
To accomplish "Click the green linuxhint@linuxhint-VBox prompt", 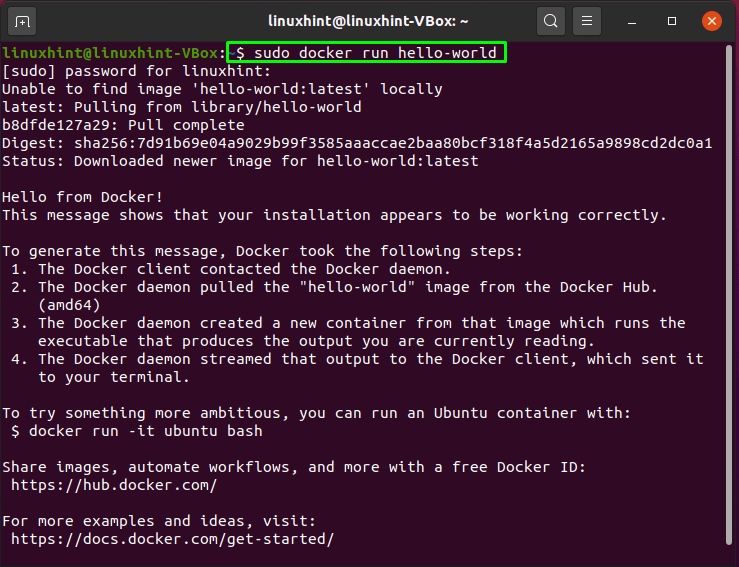I will tap(110, 53).
